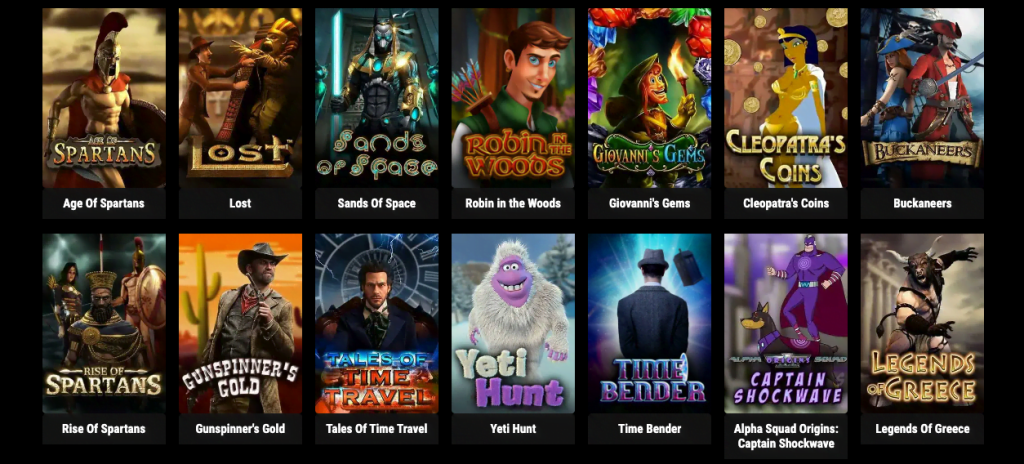This screenshot has width=1024, height=464.
Task: Select Legends Of Greece minotaur thumbnail
Action: coord(922,323)
